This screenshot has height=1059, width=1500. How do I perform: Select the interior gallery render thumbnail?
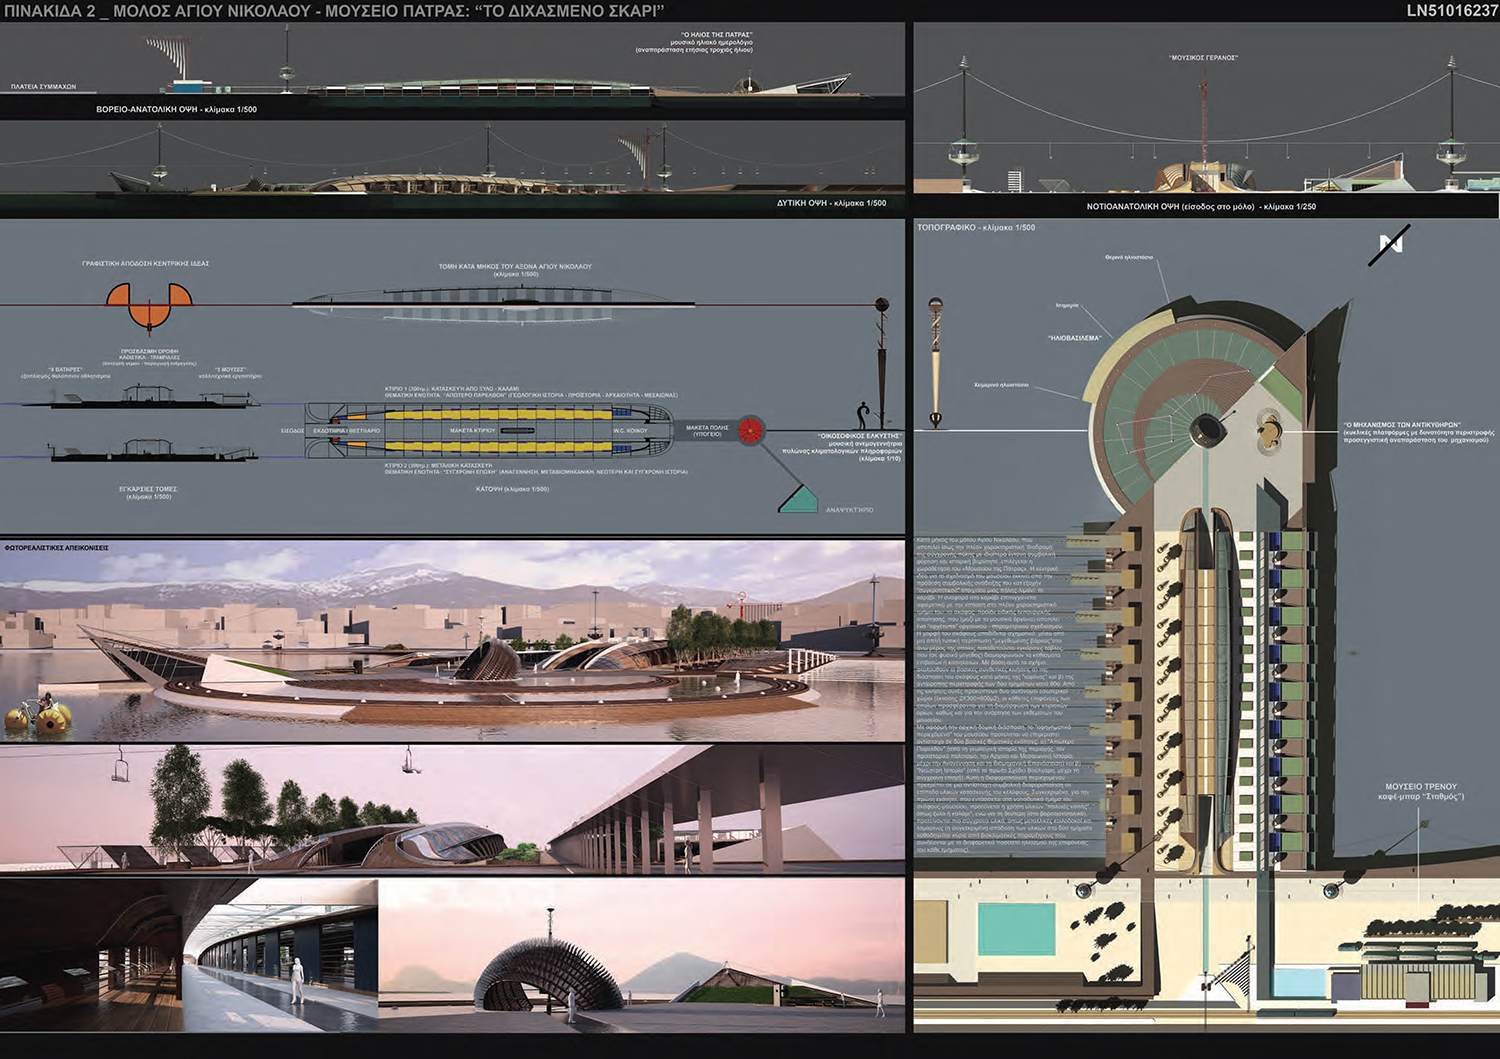189,955
